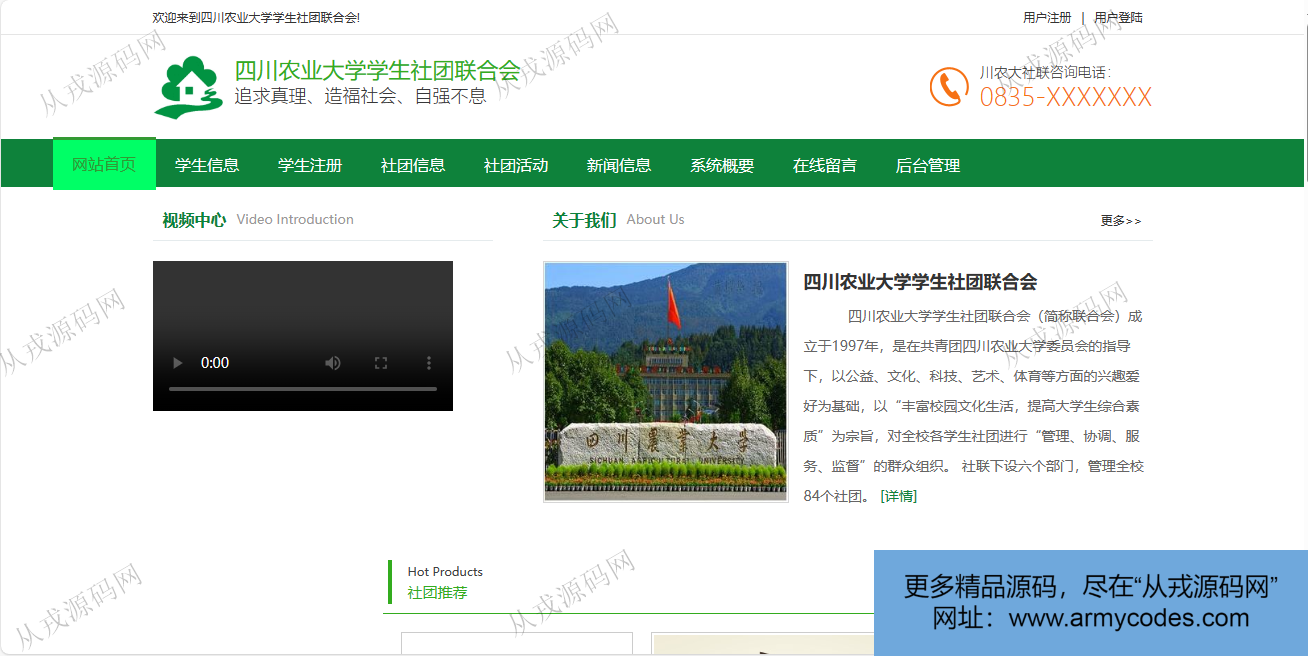Screen dimensions: 1308x656
Task: Open the 系统概要 menu item
Action: pos(722,165)
